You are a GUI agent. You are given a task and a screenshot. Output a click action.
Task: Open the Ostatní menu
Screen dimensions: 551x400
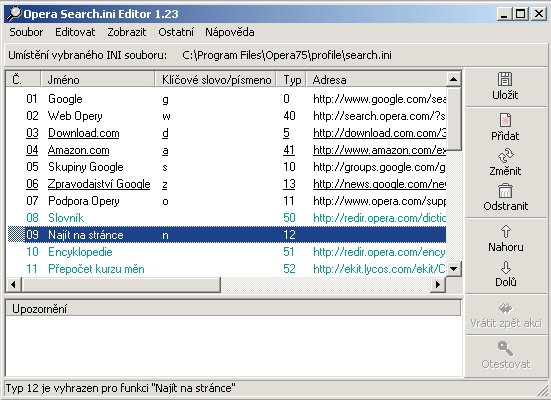(176, 32)
